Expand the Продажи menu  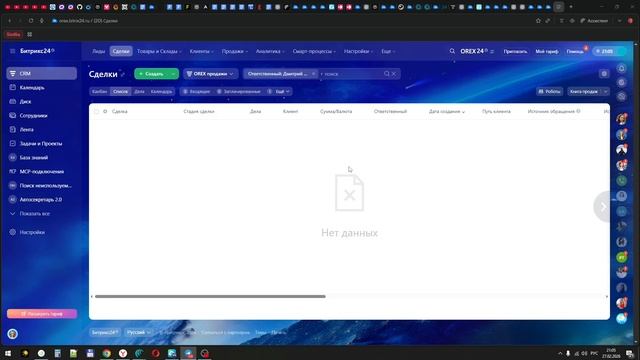coord(235,51)
